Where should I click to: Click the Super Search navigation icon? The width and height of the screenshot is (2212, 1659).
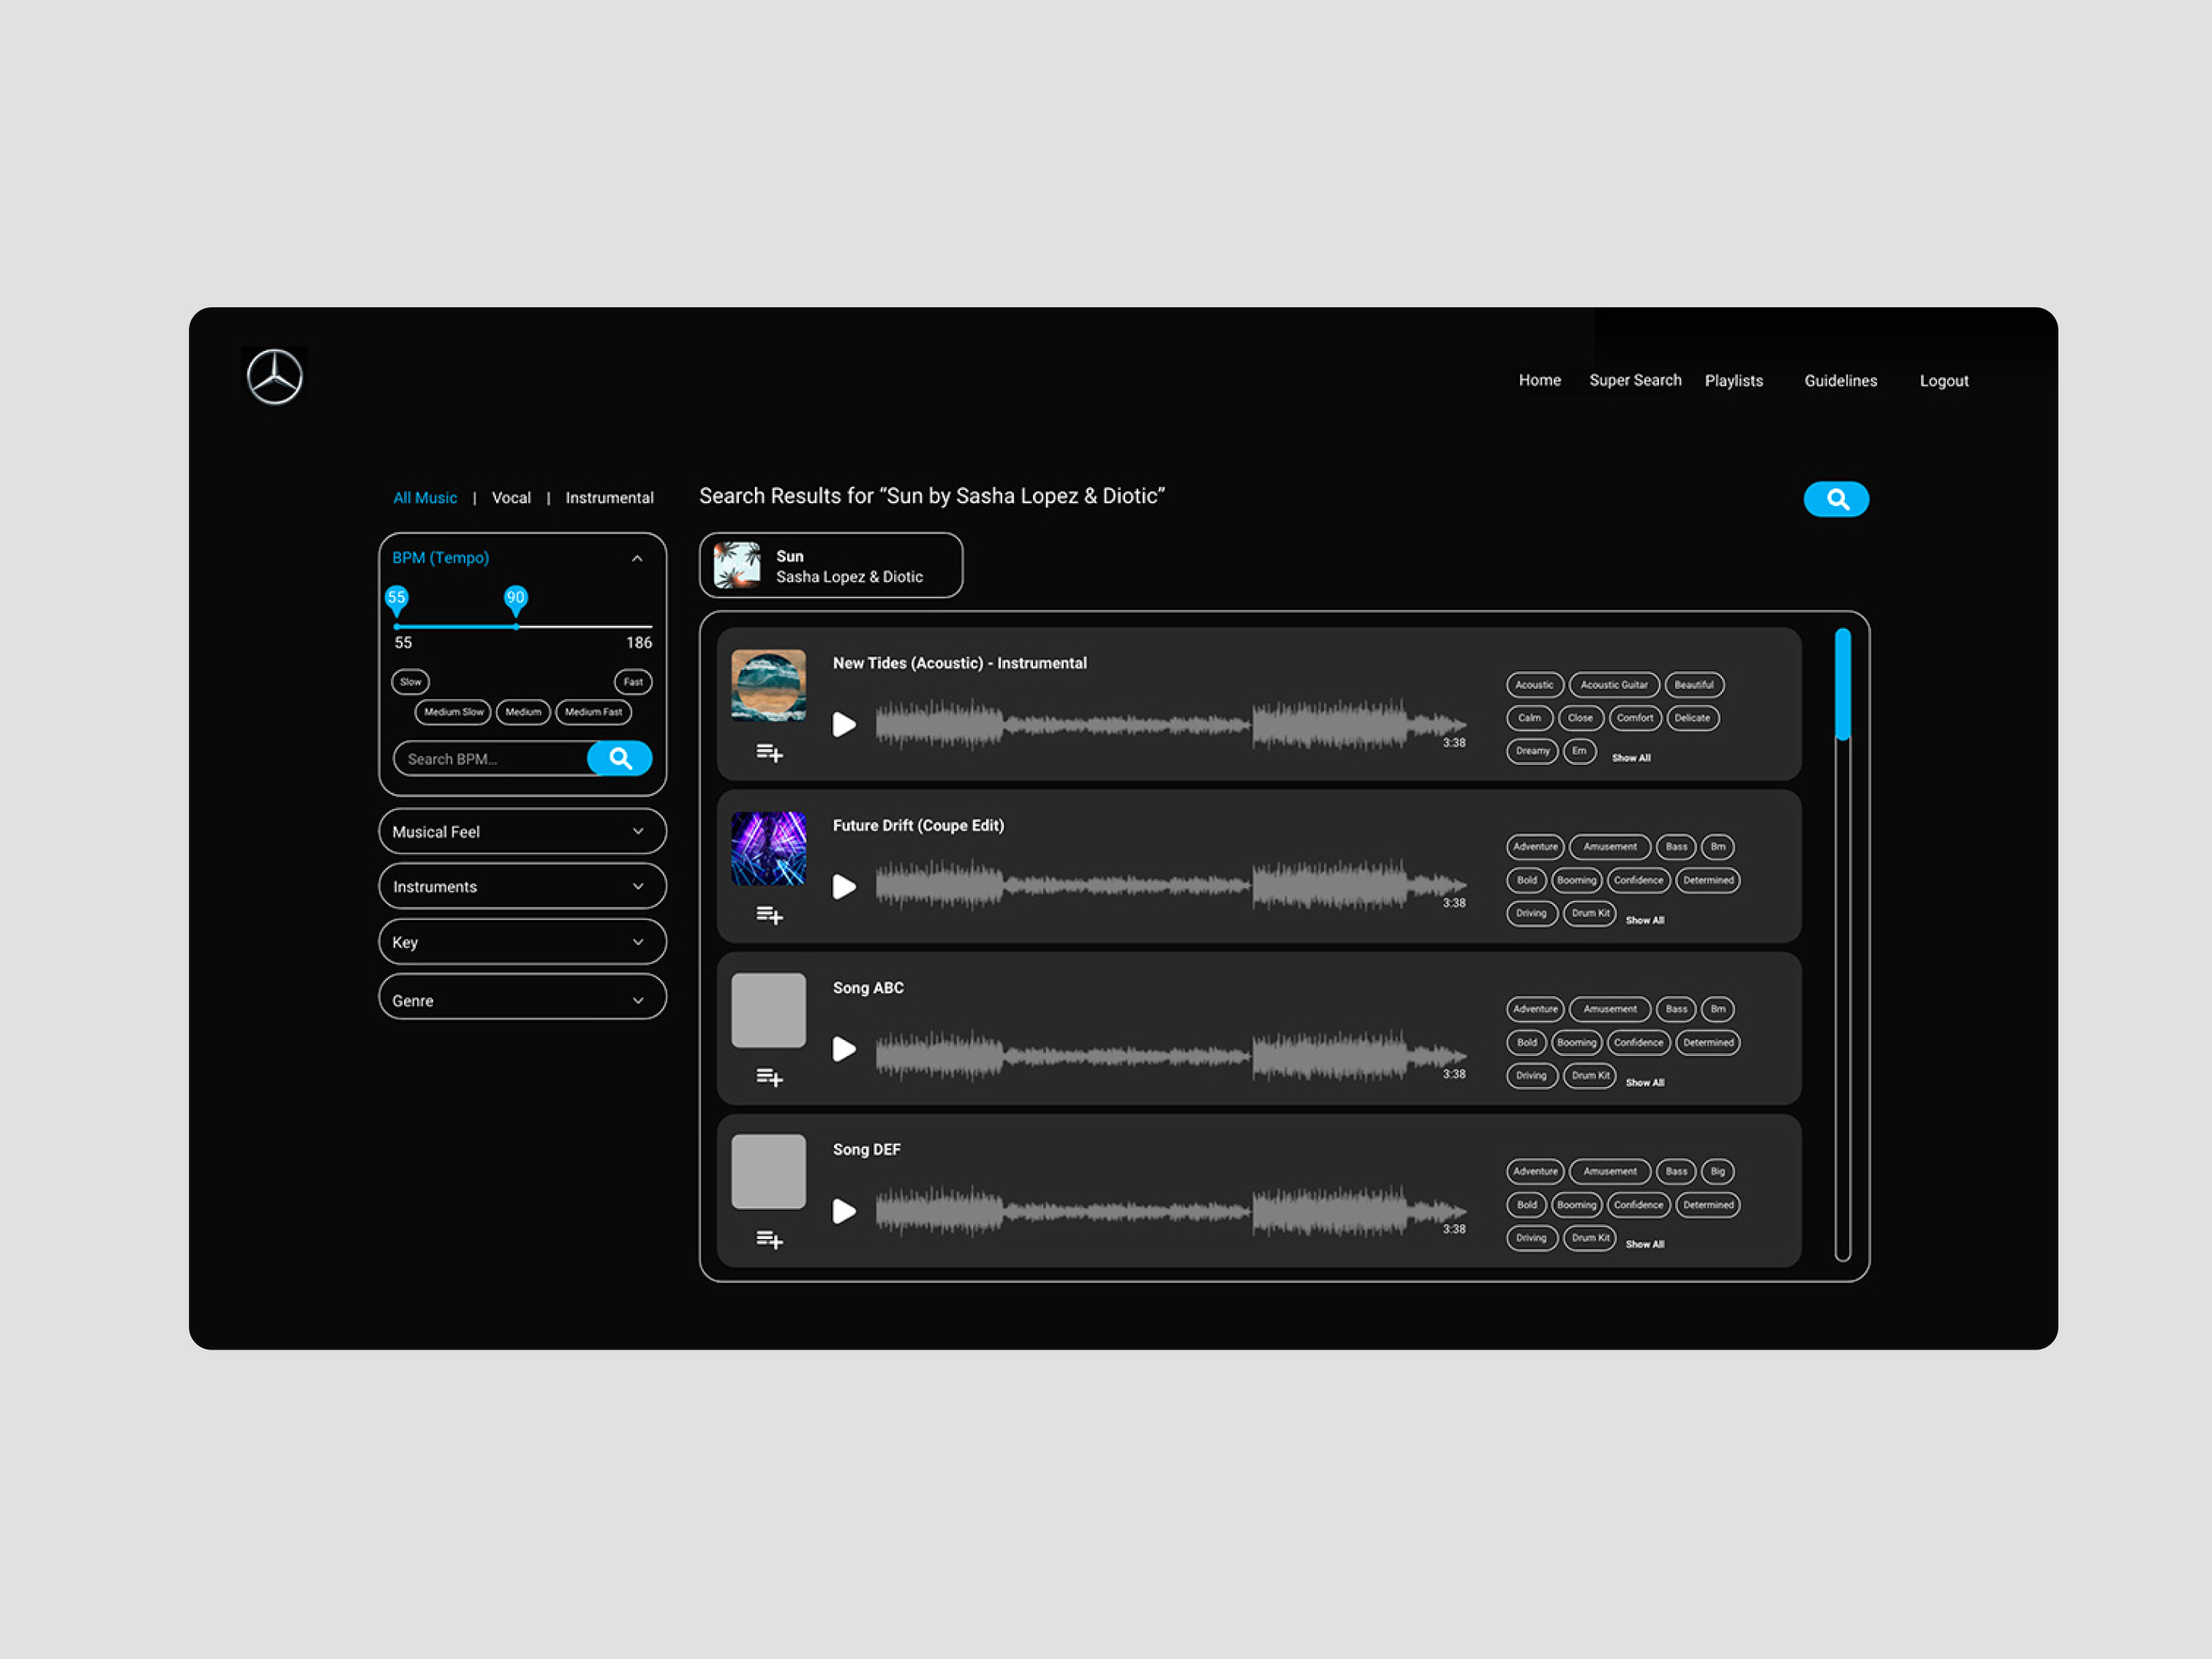coord(1632,378)
